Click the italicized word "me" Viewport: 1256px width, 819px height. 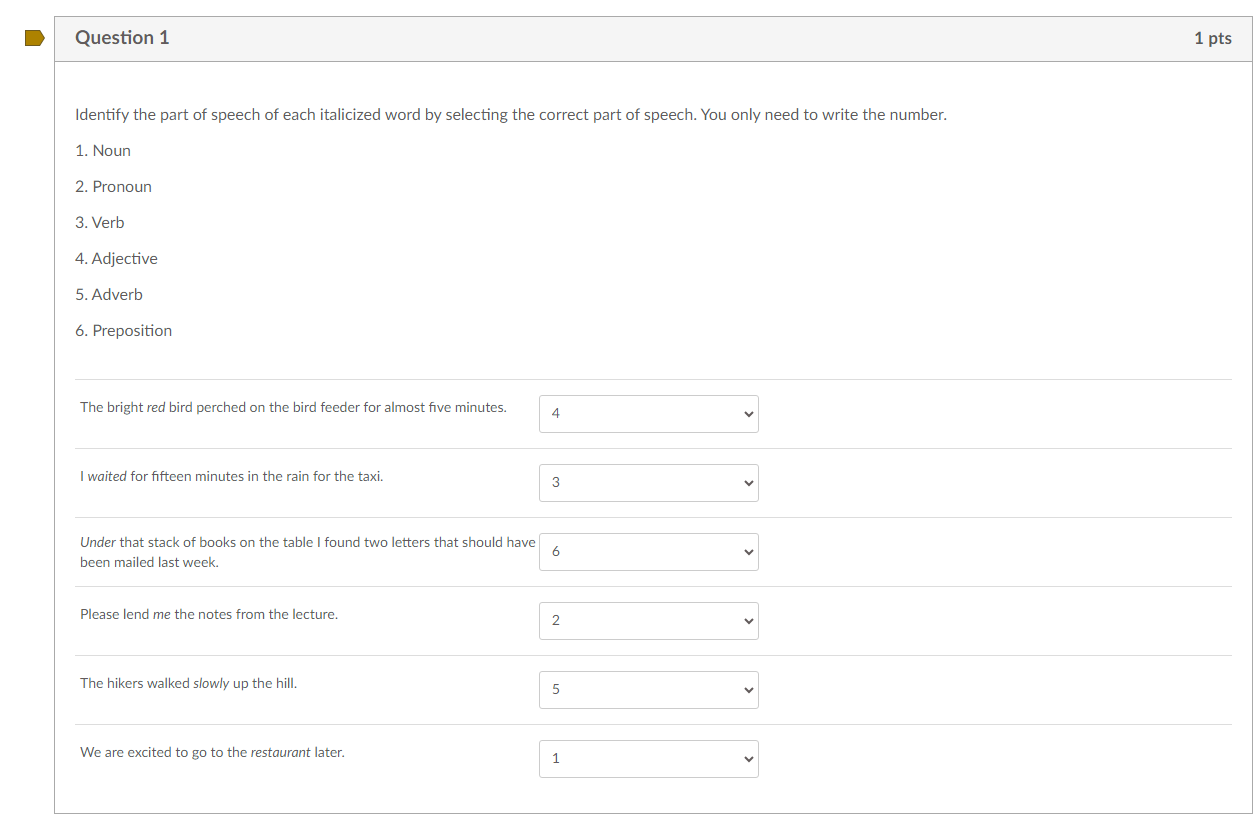click(x=162, y=615)
